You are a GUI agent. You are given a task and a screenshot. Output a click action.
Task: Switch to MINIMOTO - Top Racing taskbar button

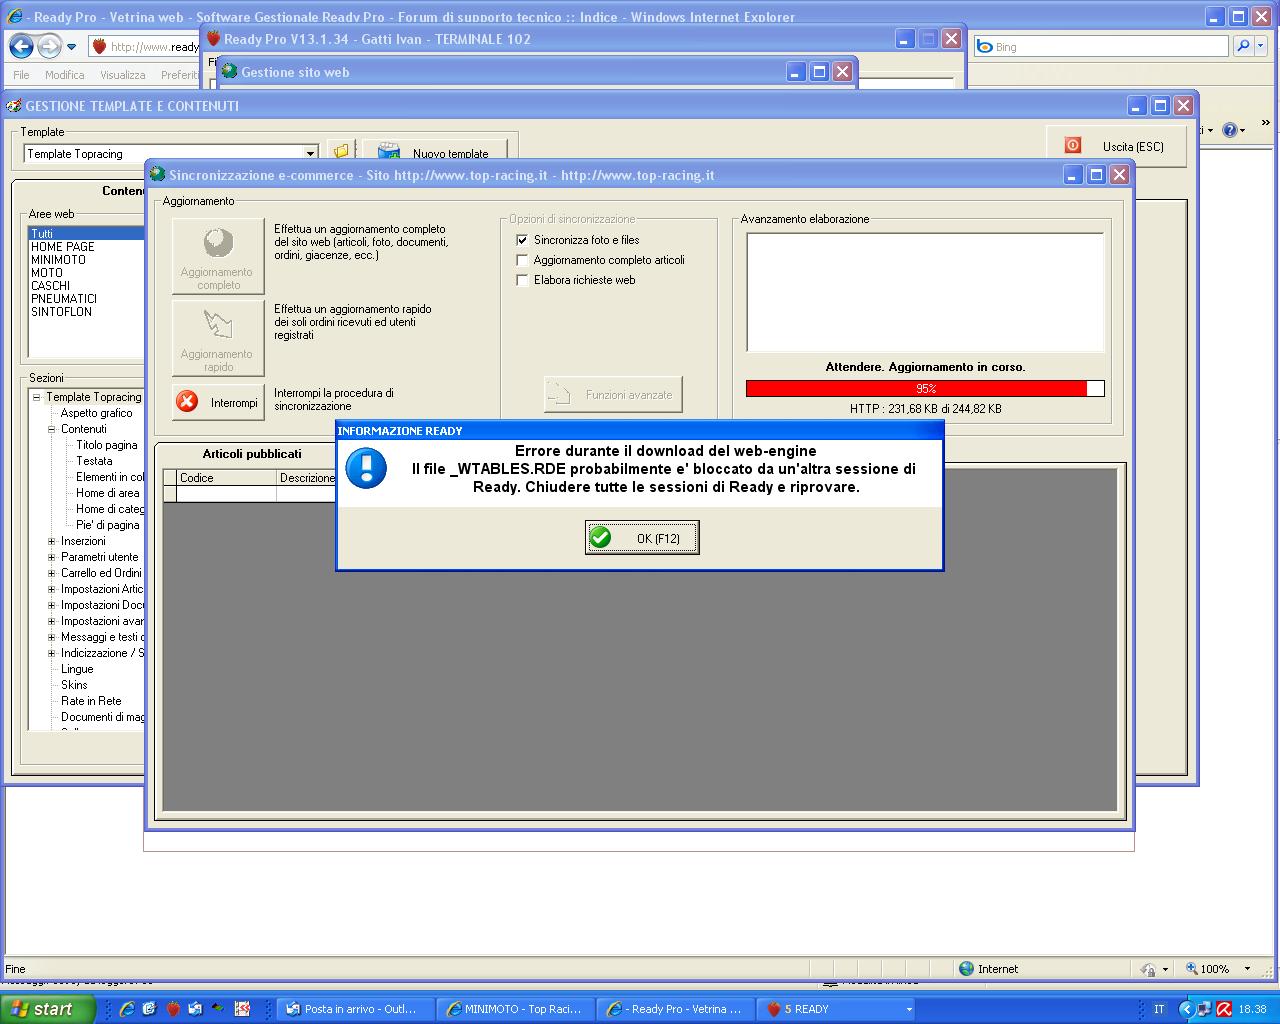tap(515, 1009)
